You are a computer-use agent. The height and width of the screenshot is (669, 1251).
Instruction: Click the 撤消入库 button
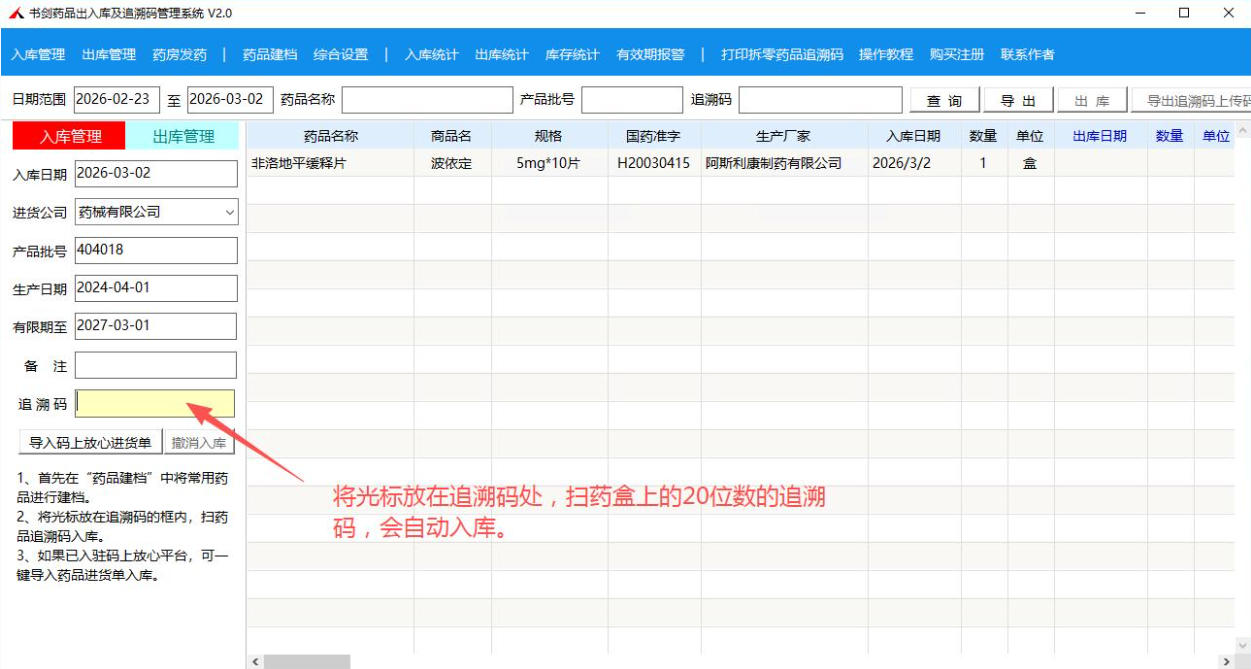[x=199, y=443]
